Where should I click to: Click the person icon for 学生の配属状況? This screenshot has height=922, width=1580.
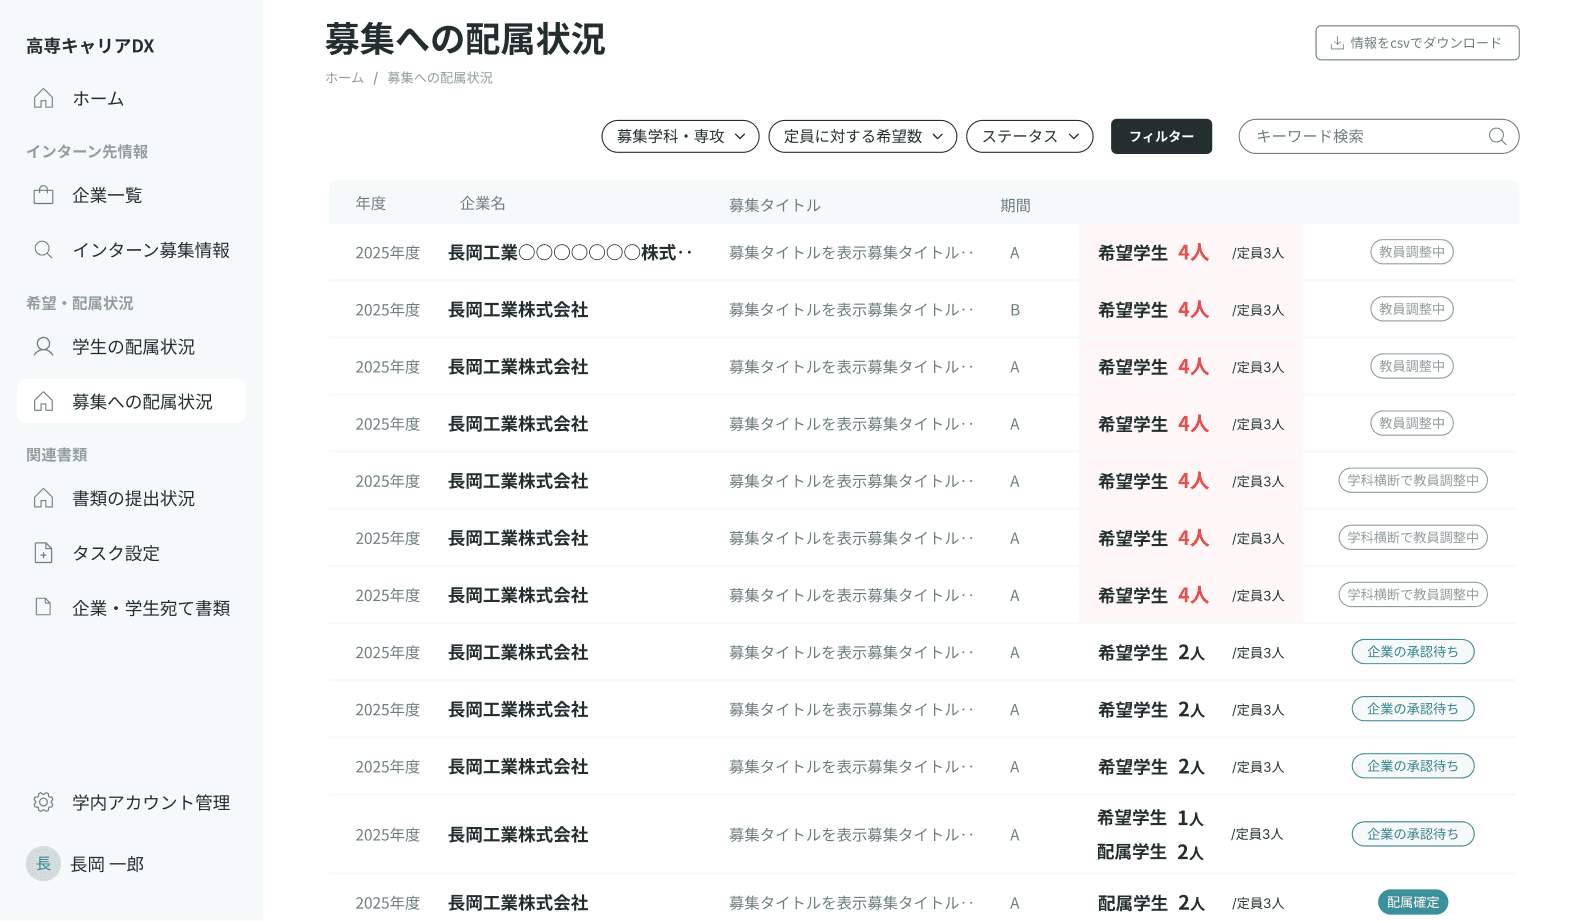pos(44,347)
